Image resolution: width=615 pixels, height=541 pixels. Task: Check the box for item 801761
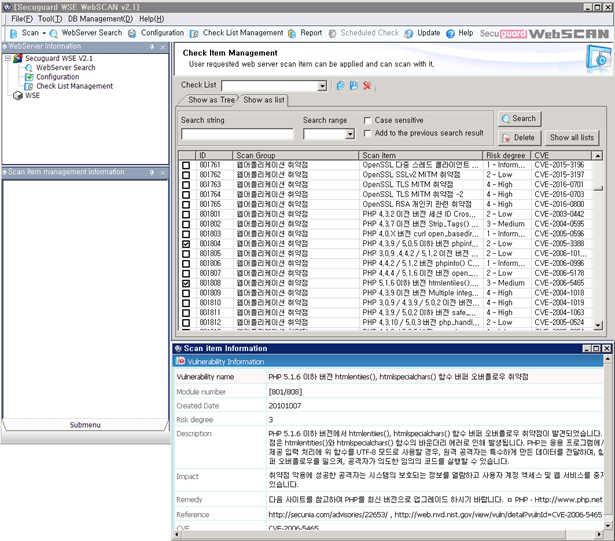(x=186, y=165)
